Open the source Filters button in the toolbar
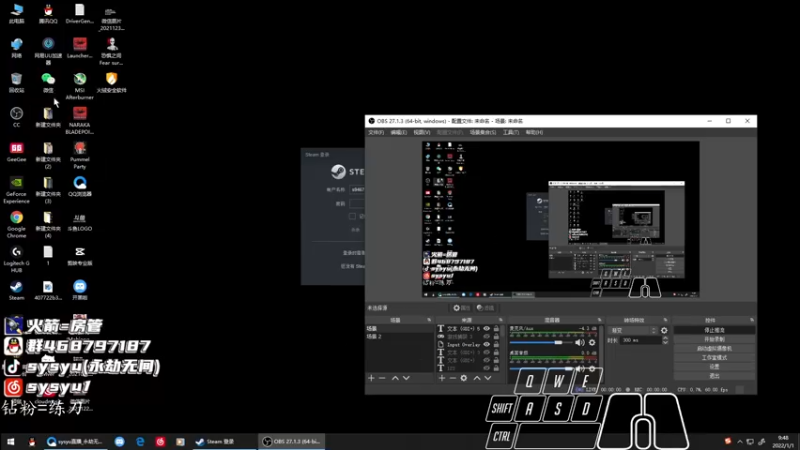 click(485, 308)
